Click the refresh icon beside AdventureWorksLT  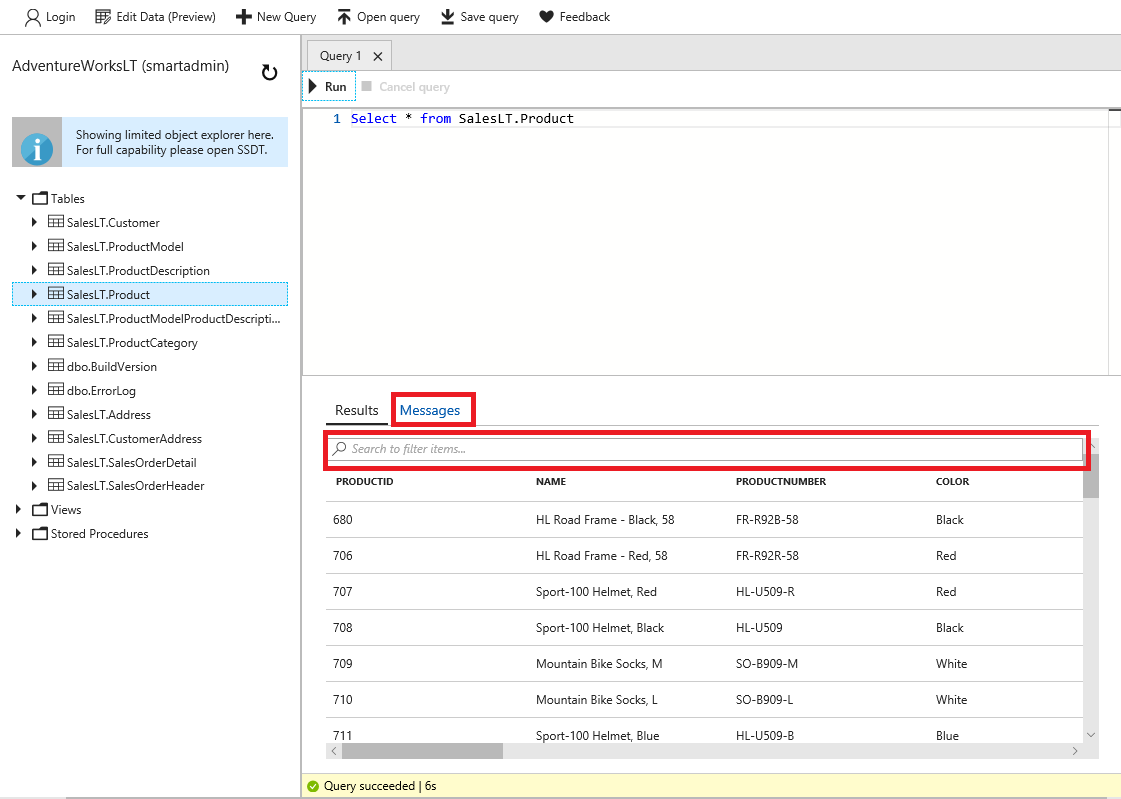tap(269, 72)
